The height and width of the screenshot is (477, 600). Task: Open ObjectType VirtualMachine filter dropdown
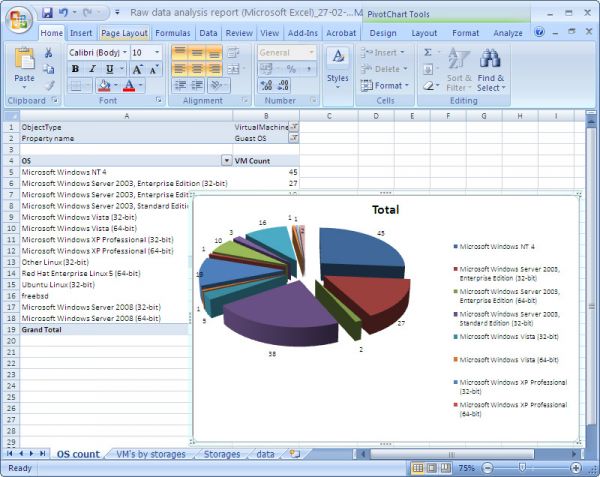pos(293,127)
